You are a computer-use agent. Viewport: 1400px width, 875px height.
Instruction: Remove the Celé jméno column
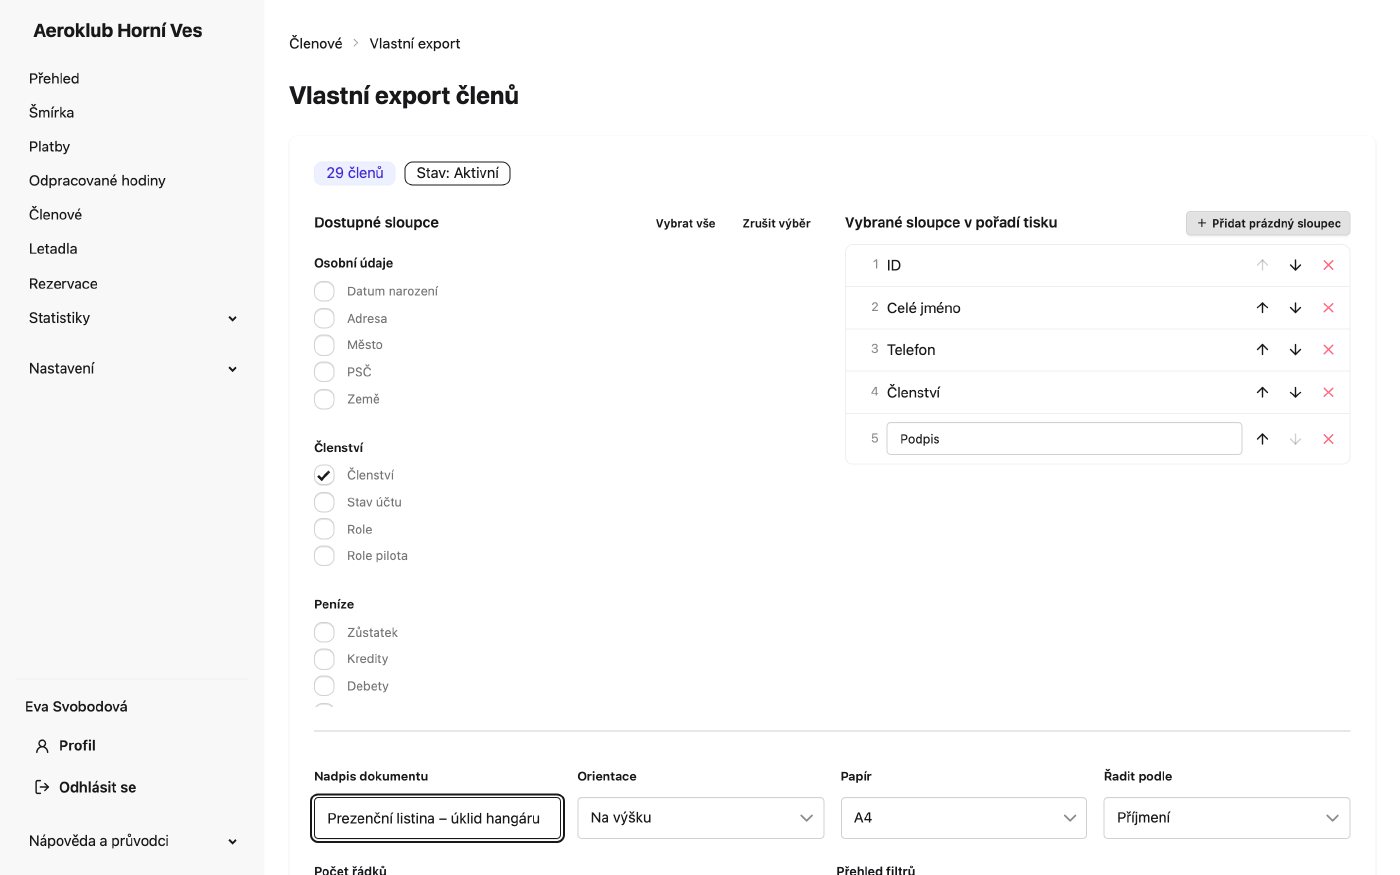pos(1328,308)
